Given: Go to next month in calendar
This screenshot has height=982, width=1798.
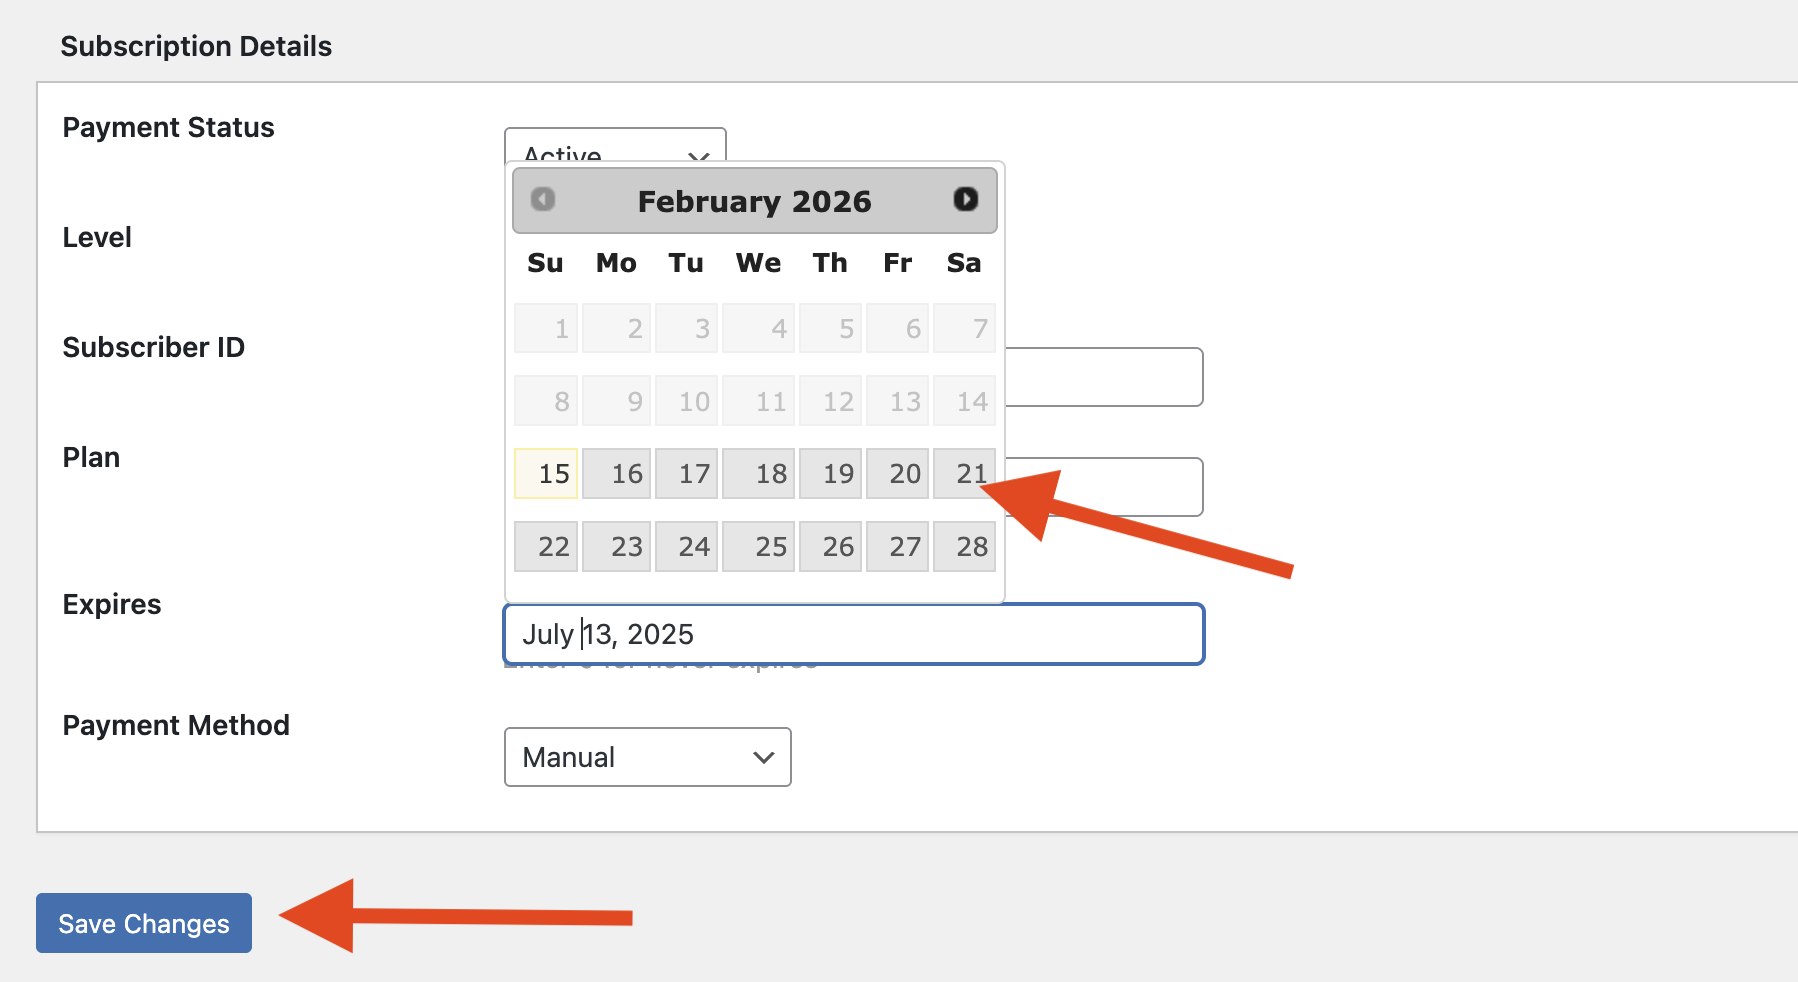Looking at the screenshot, I should coord(965,199).
